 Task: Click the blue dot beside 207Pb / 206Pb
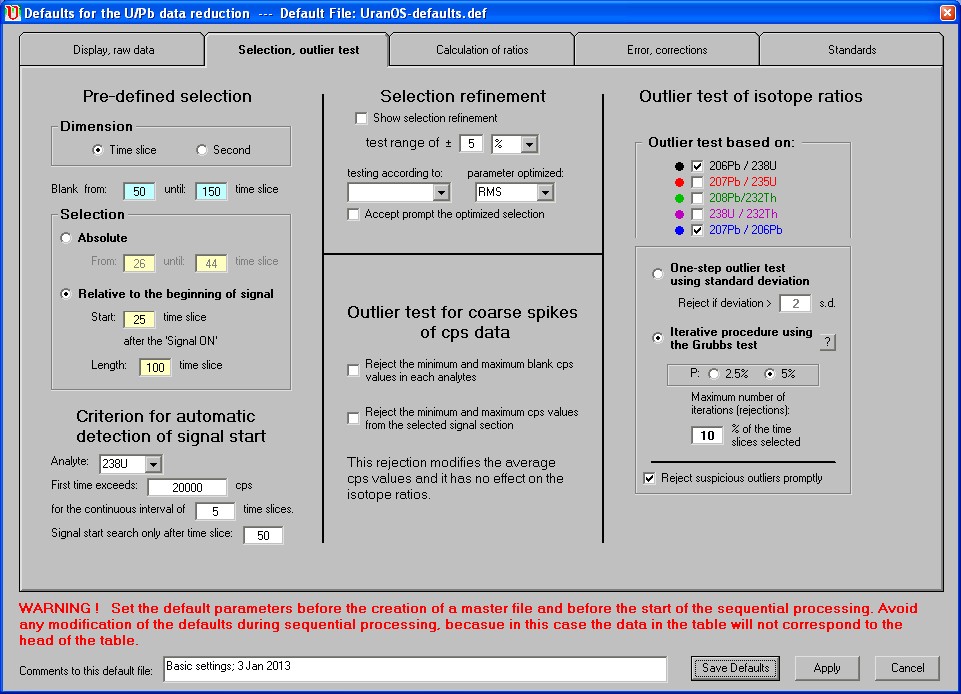coord(679,231)
